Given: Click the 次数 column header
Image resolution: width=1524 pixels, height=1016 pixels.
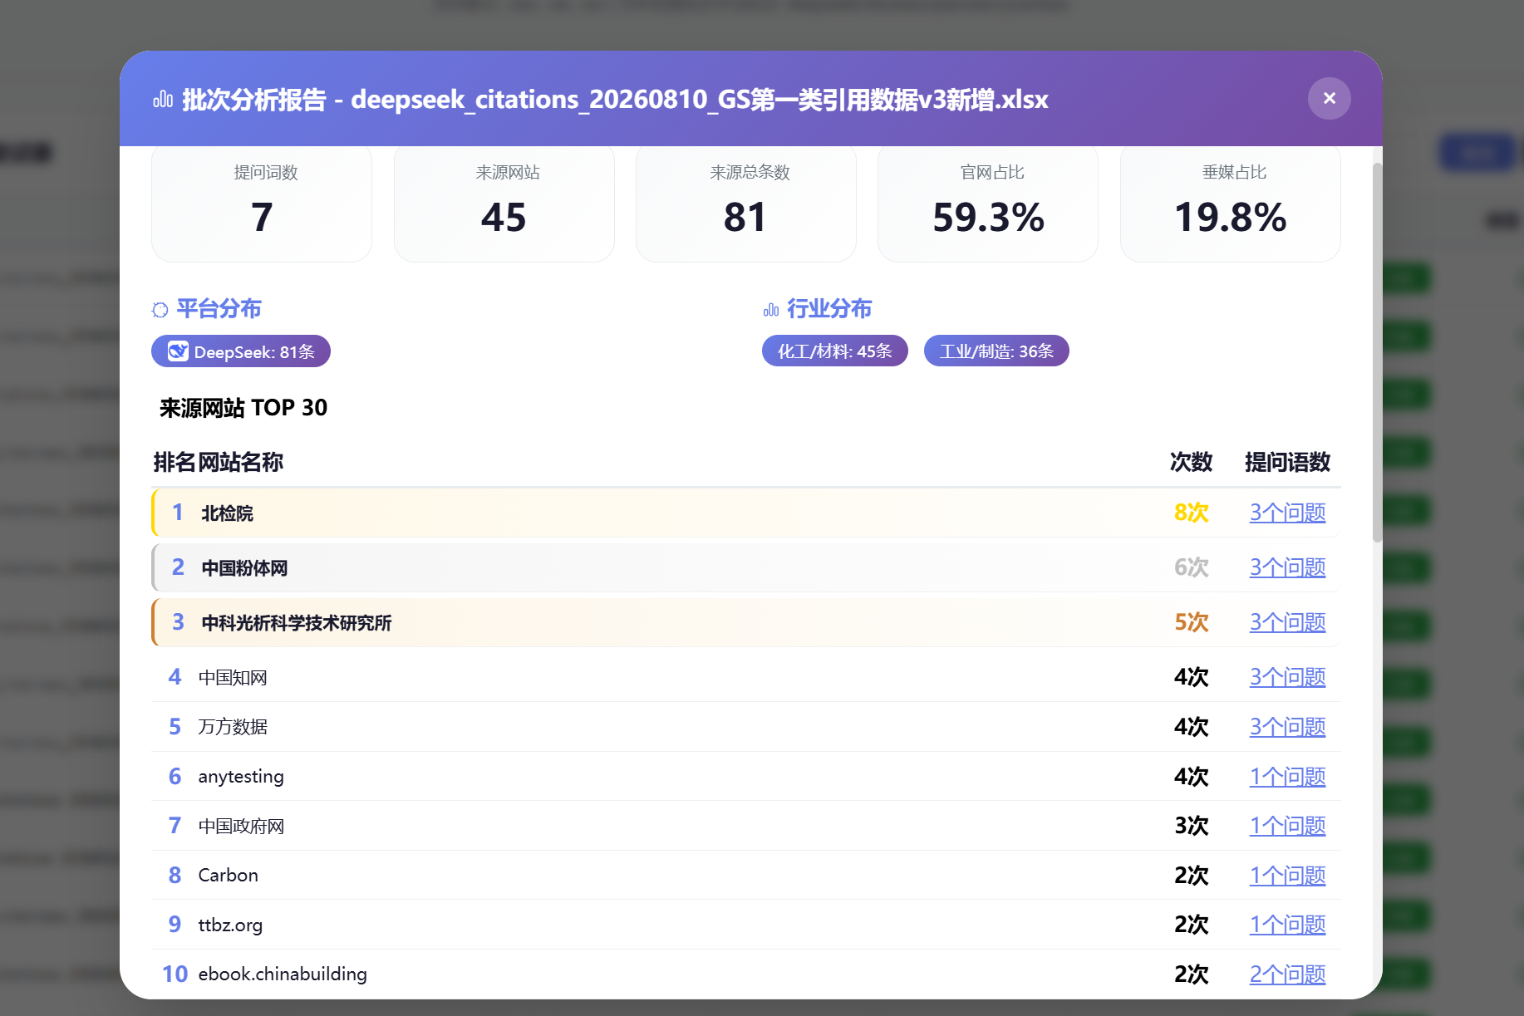Looking at the screenshot, I should 1191,462.
